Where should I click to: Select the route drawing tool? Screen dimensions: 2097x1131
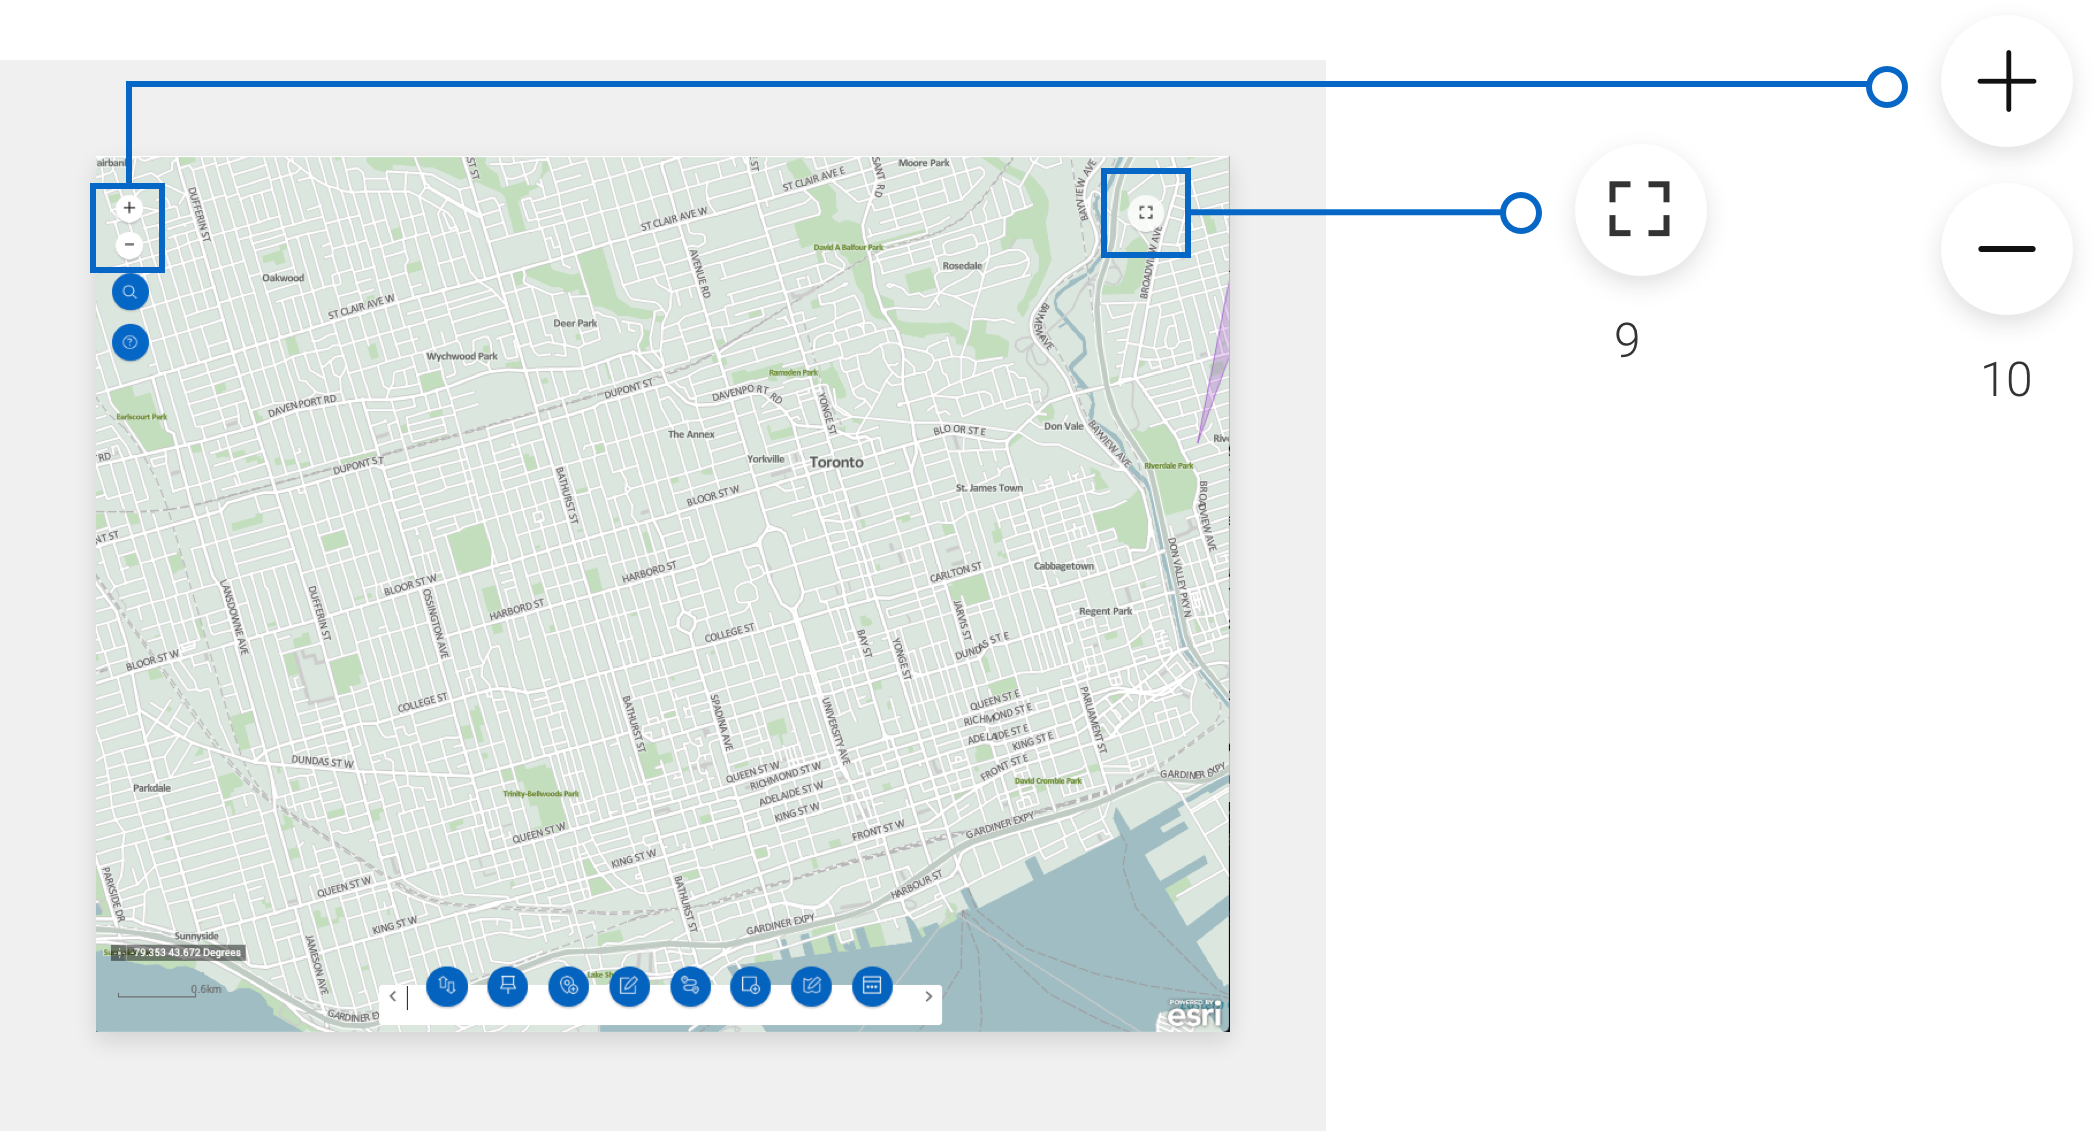(x=691, y=987)
